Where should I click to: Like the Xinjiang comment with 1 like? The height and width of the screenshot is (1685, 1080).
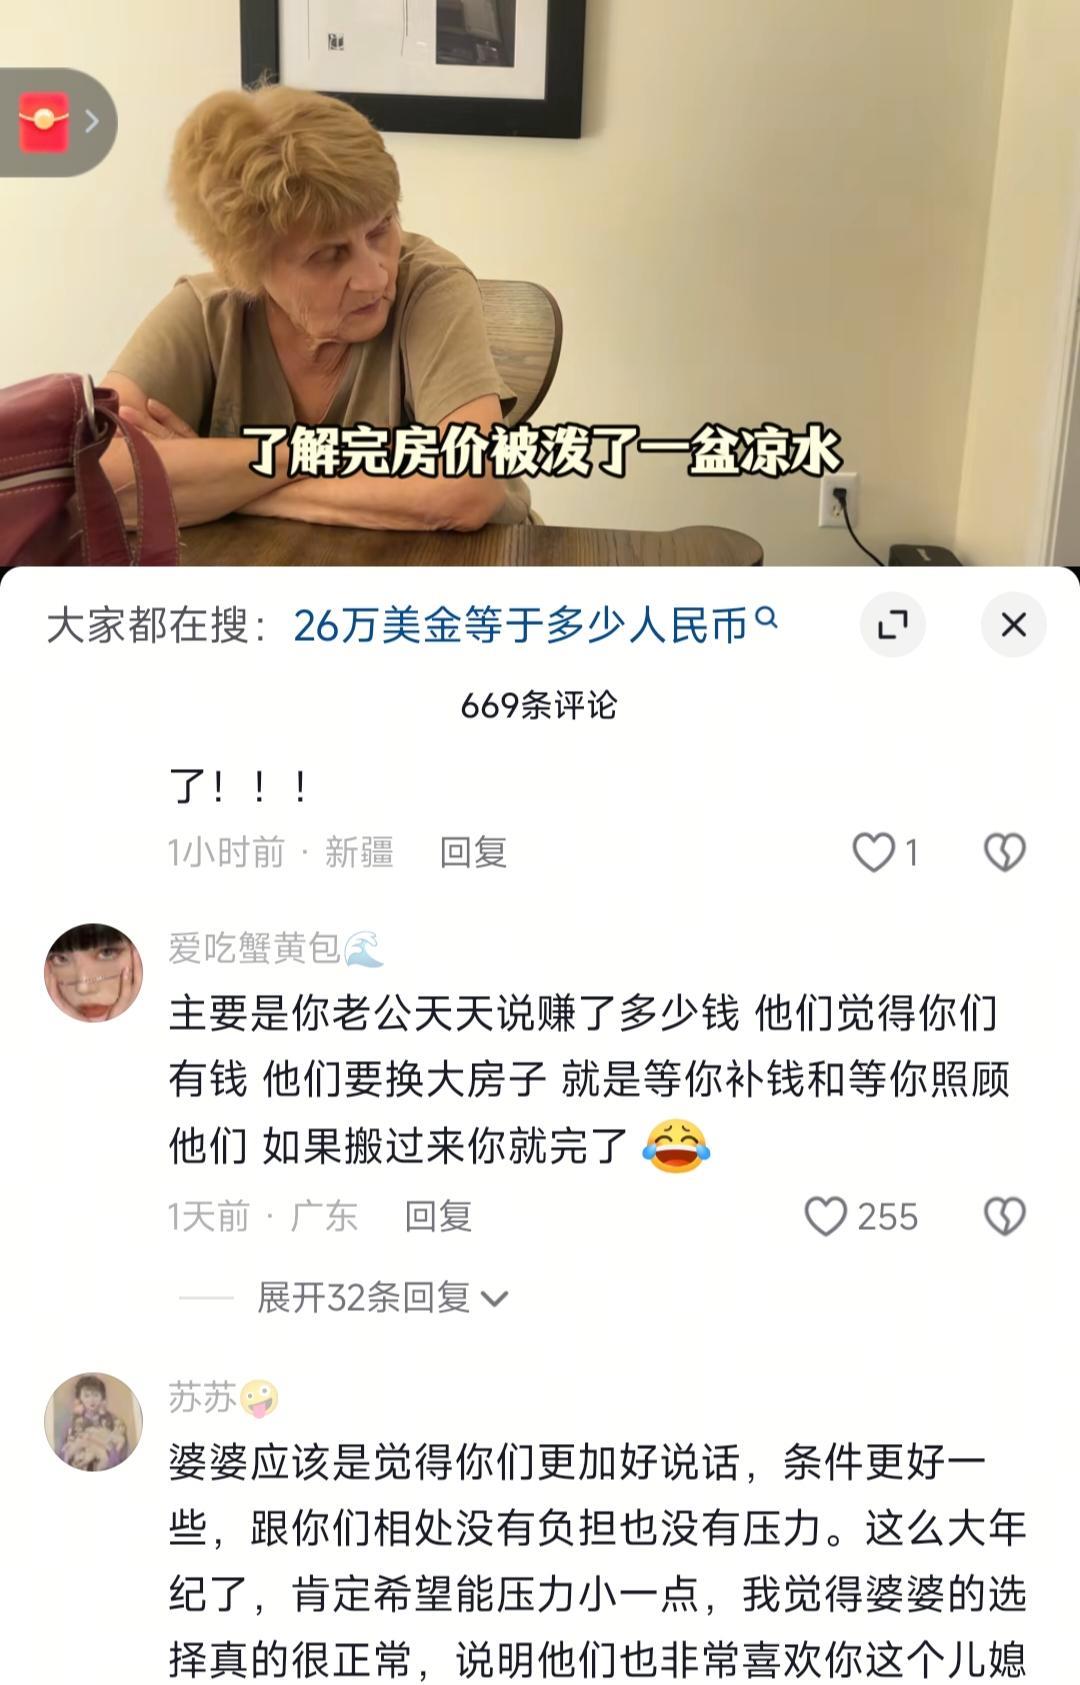point(873,853)
